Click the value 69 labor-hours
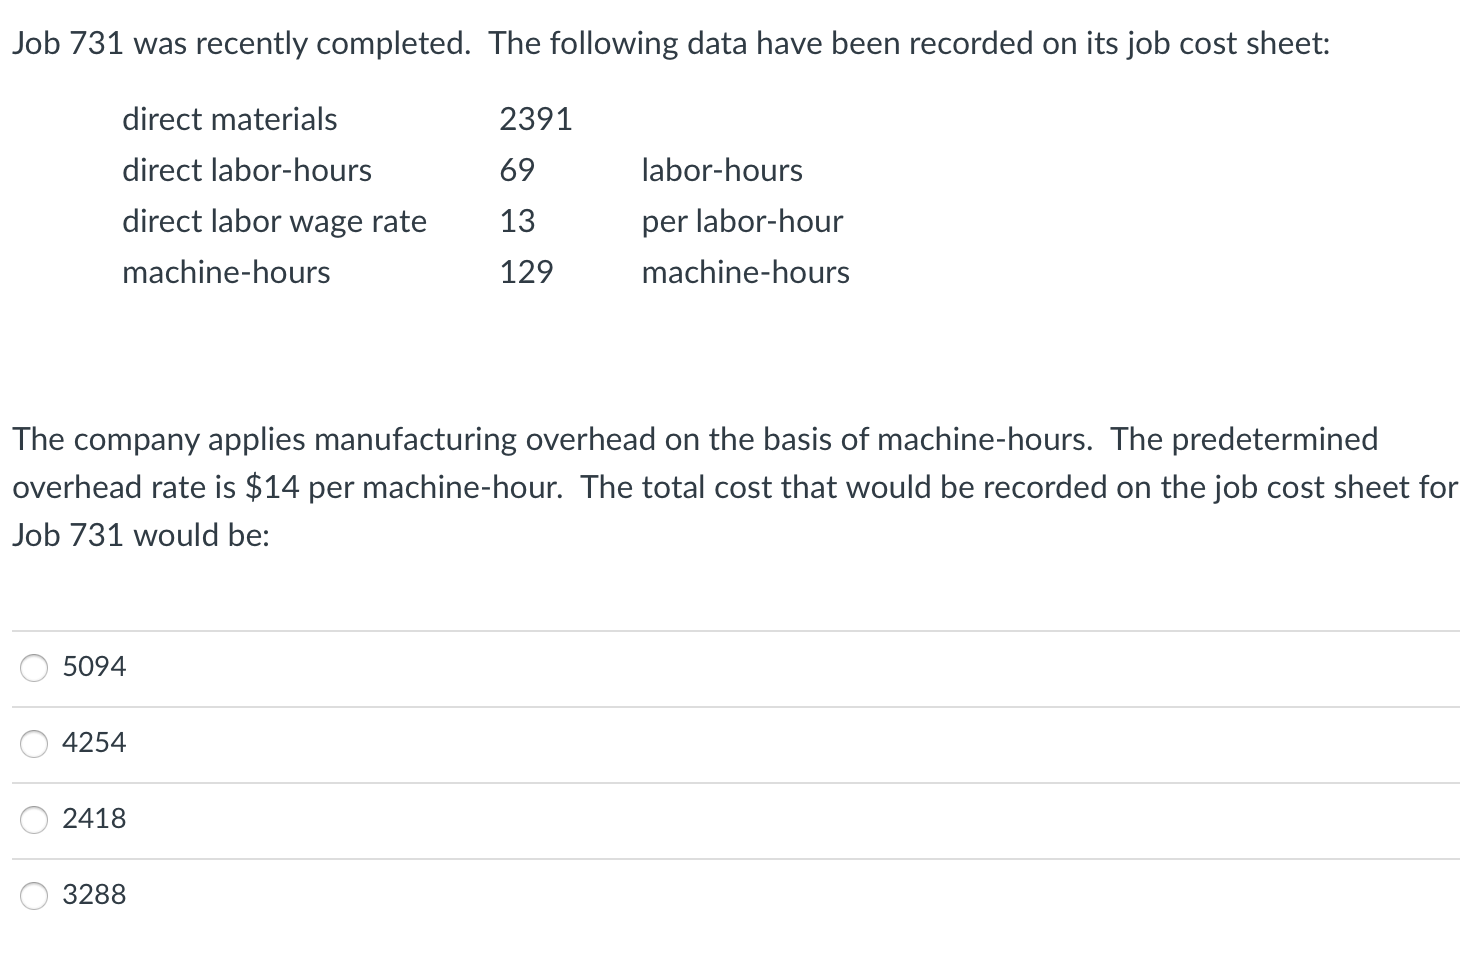Screen dimensions: 1464x960 [517, 170]
